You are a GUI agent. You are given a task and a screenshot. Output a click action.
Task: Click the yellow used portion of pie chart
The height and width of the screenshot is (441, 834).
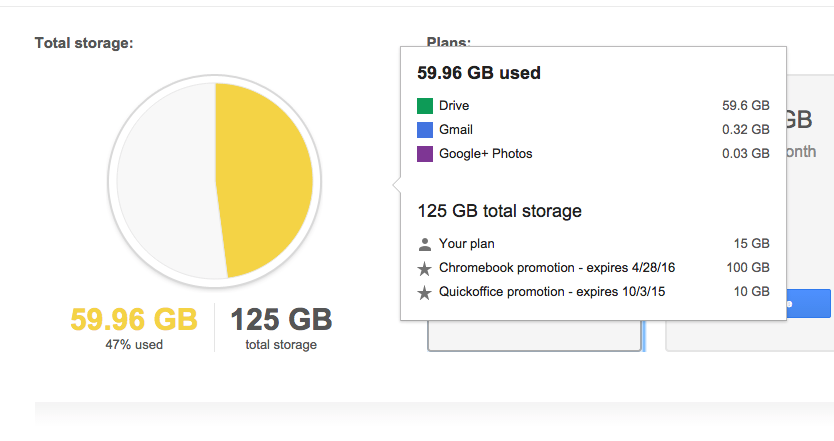(x=264, y=181)
